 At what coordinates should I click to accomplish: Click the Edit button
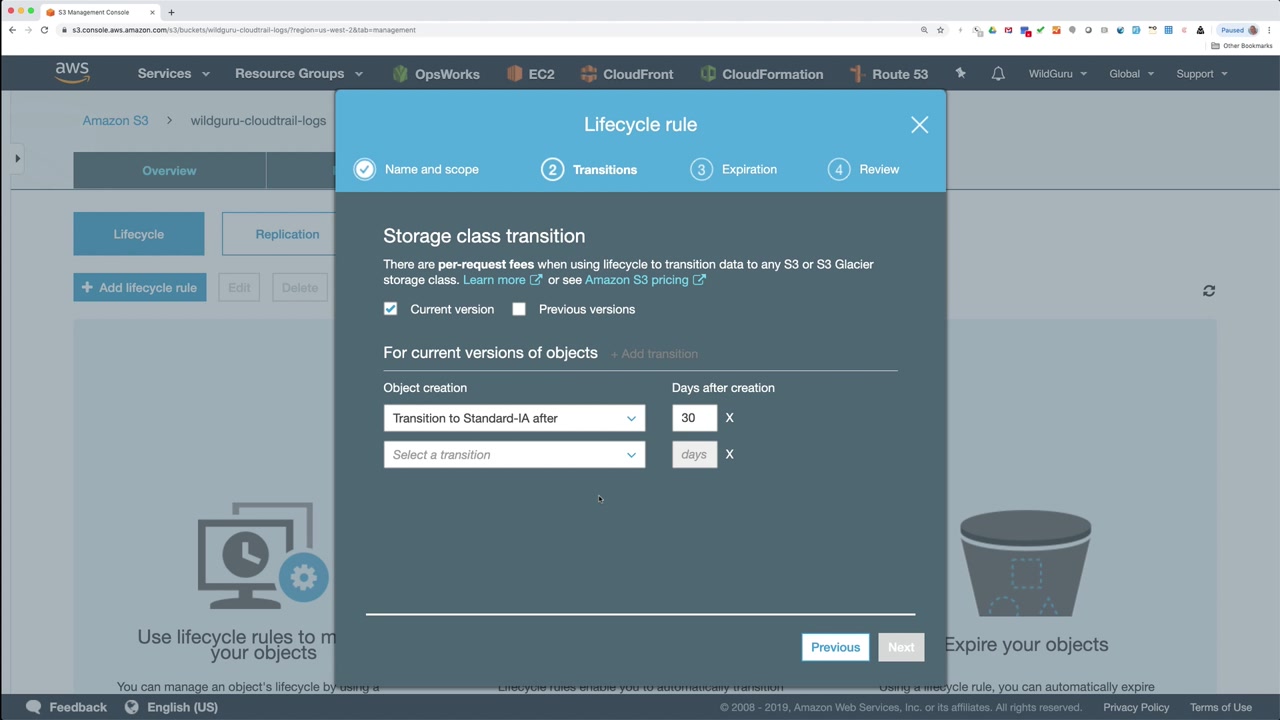[x=239, y=288]
